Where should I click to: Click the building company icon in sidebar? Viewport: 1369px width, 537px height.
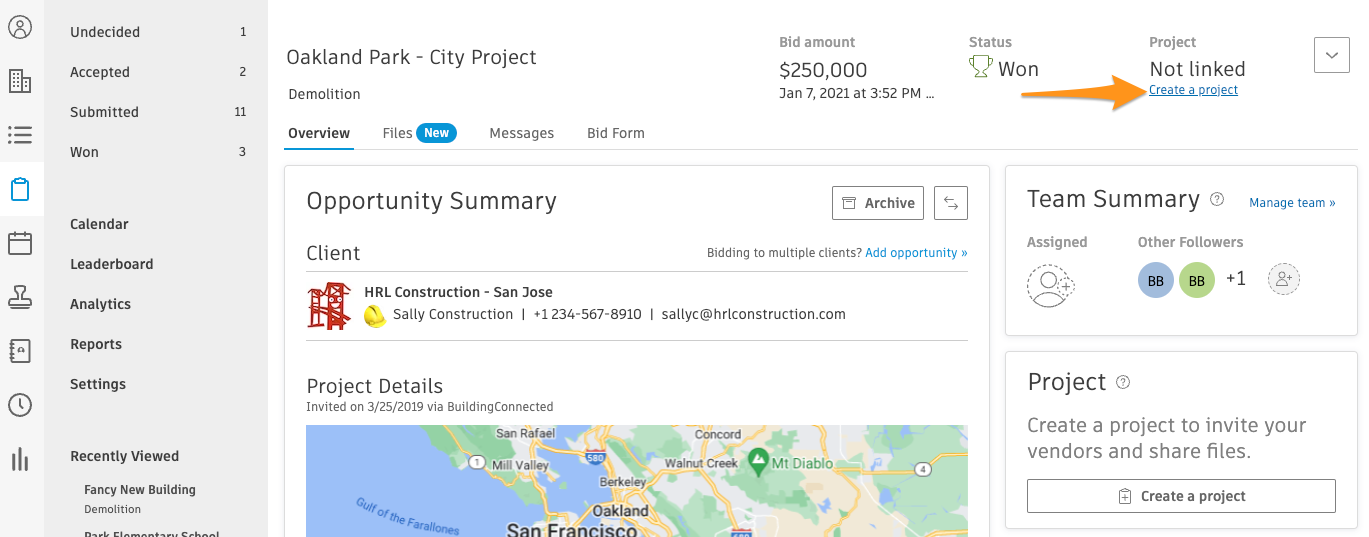pyautogui.click(x=20, y=81)
